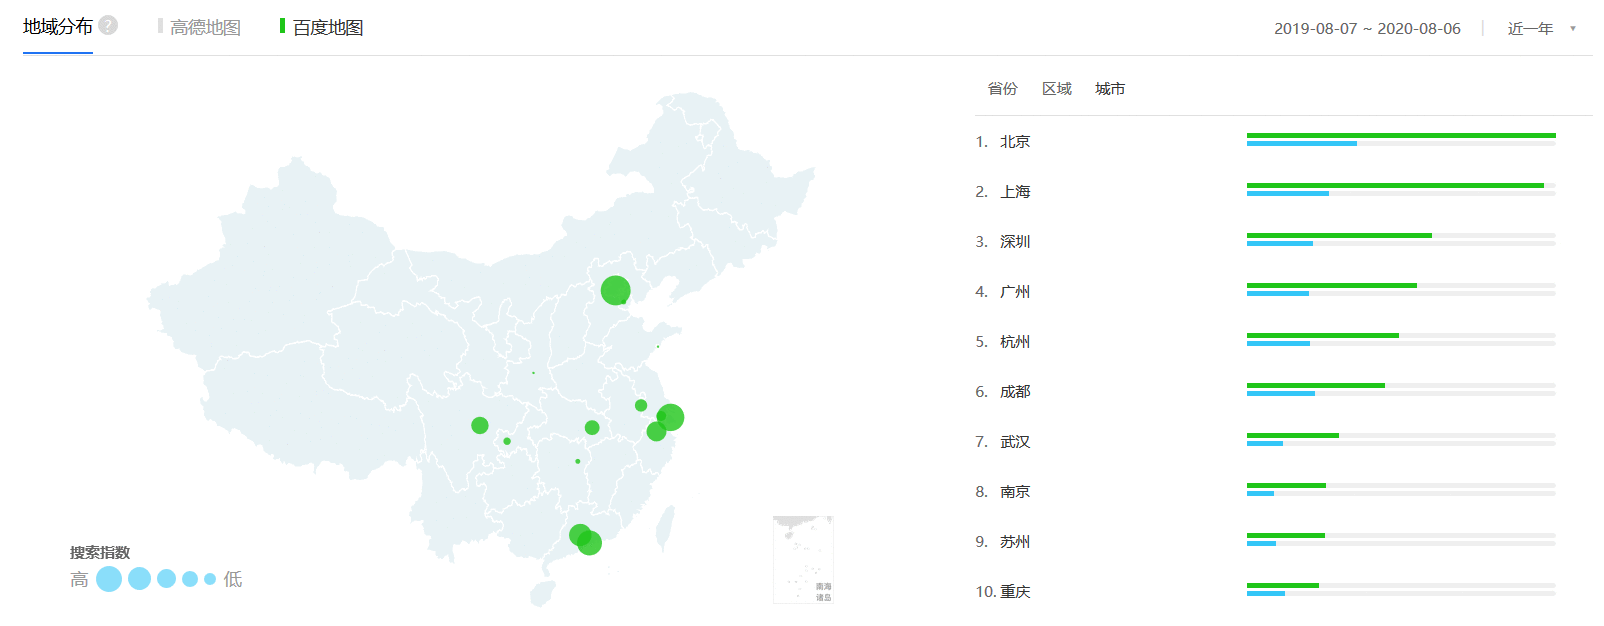Click the blue bar for 上海
This screenshot has width=1604, height=626.
[1288, 193]
